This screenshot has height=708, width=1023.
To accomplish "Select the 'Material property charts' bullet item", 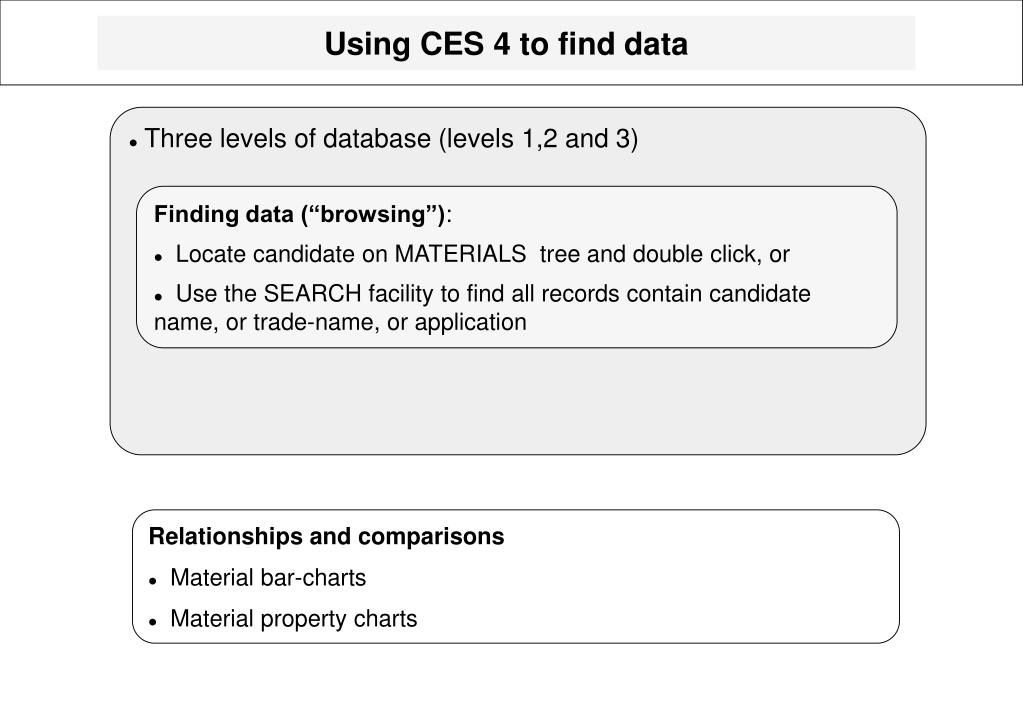I will click(294, 619).
